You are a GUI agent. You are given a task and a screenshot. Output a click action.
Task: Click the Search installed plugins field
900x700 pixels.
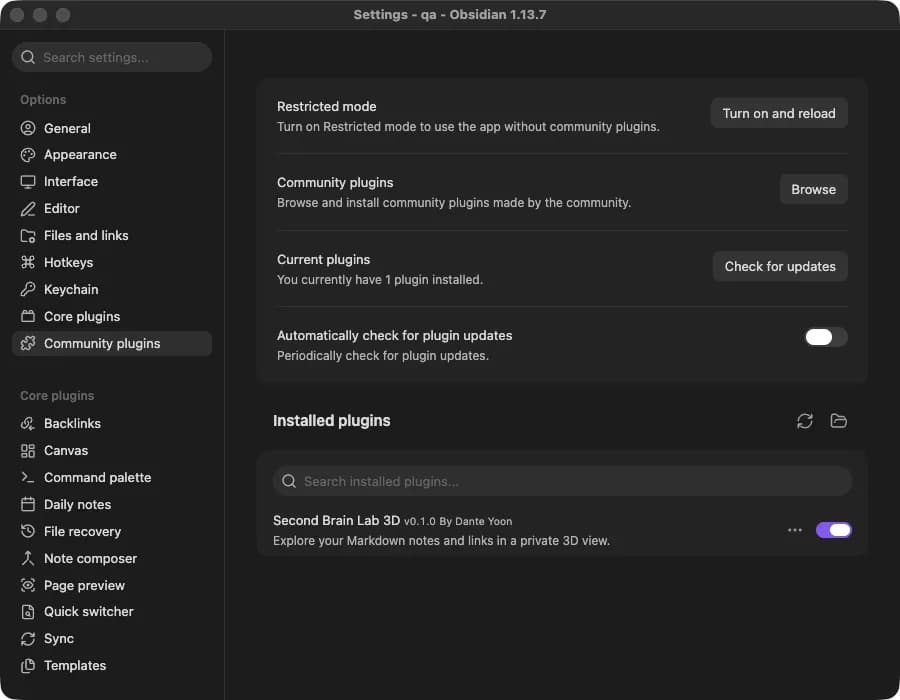(x=562, y=481)
